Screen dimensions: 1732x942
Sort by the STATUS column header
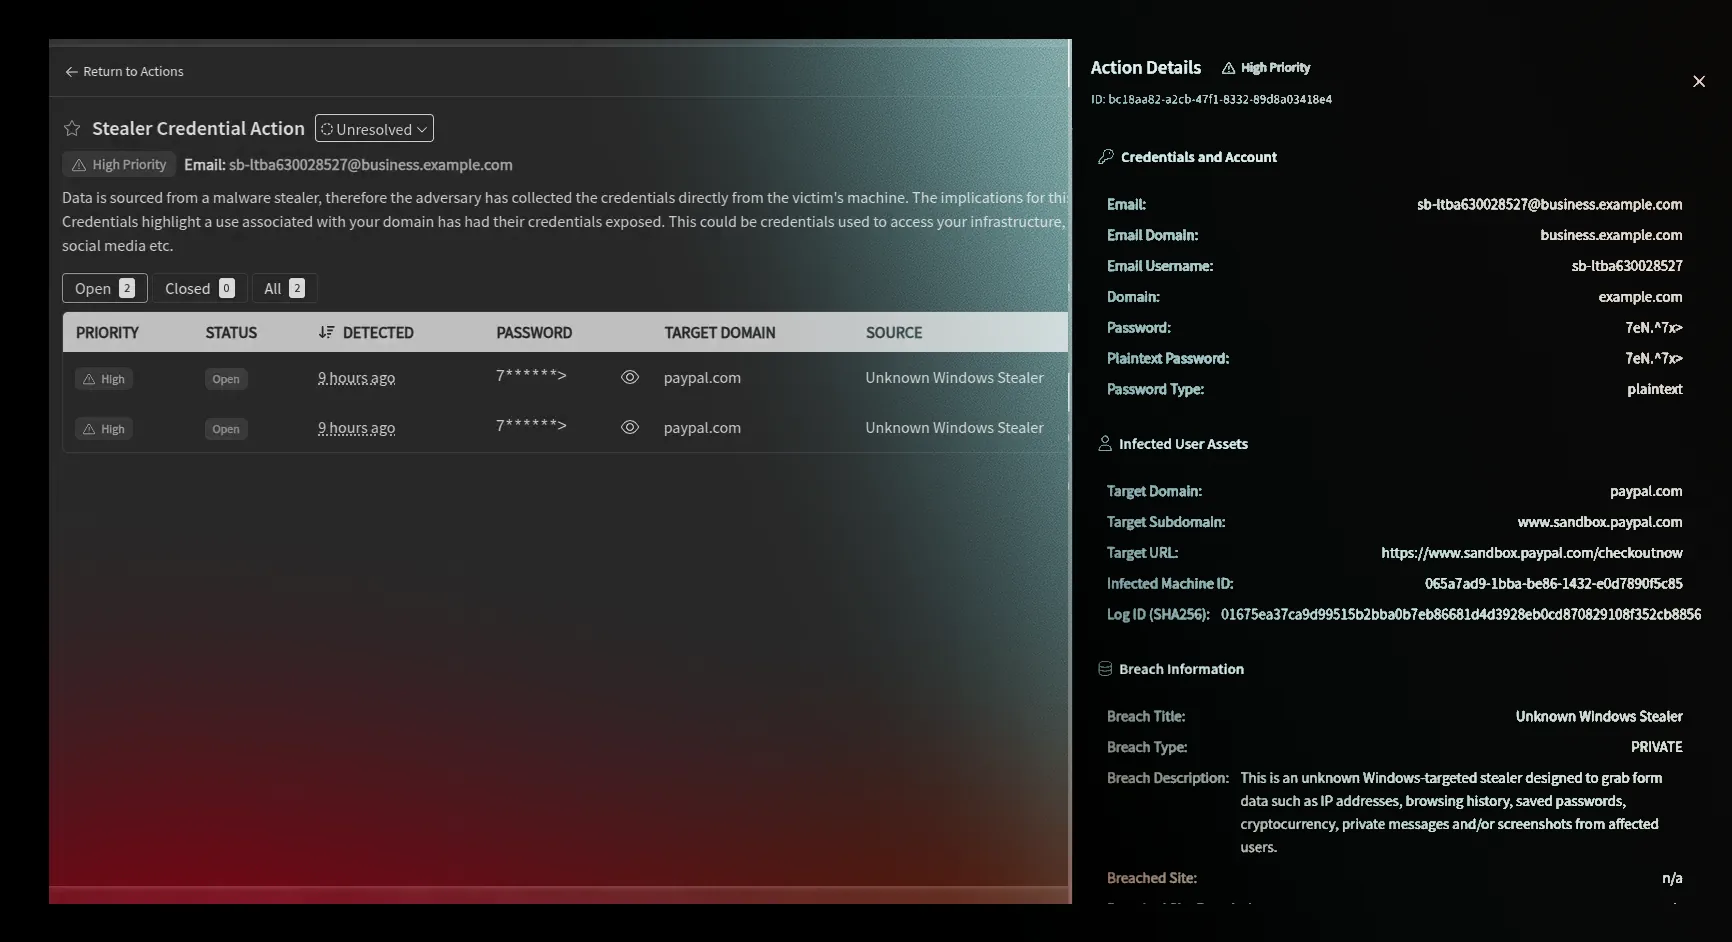click(x=231, y=333)
